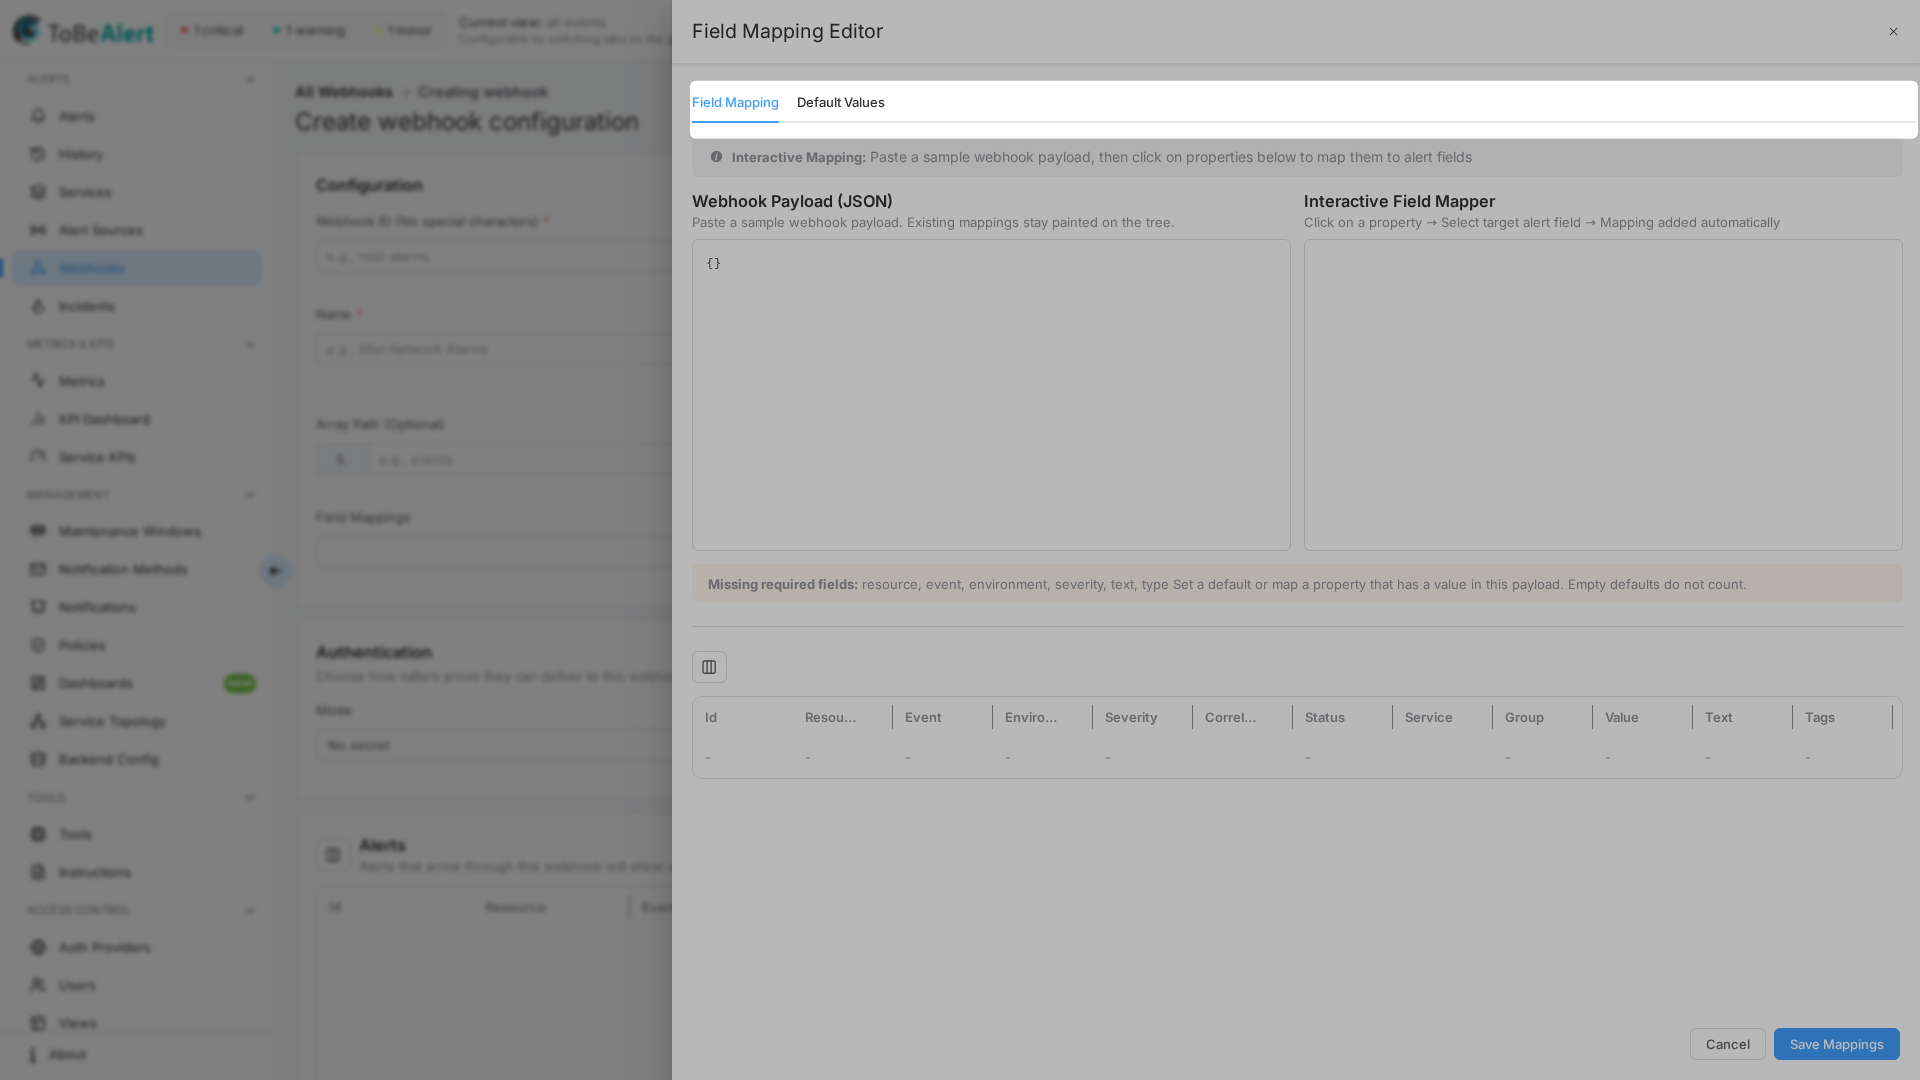
Task: Open KPI Dashboard in the sidebar
Action: tap(137, 419)
